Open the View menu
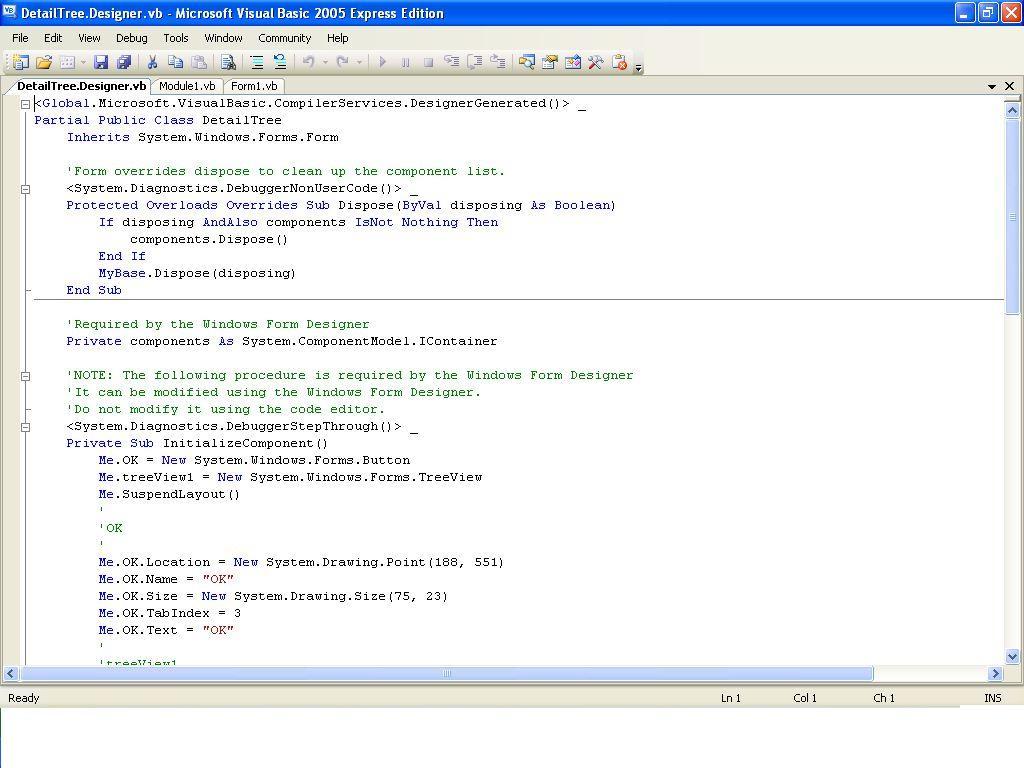 coord(89,38)
